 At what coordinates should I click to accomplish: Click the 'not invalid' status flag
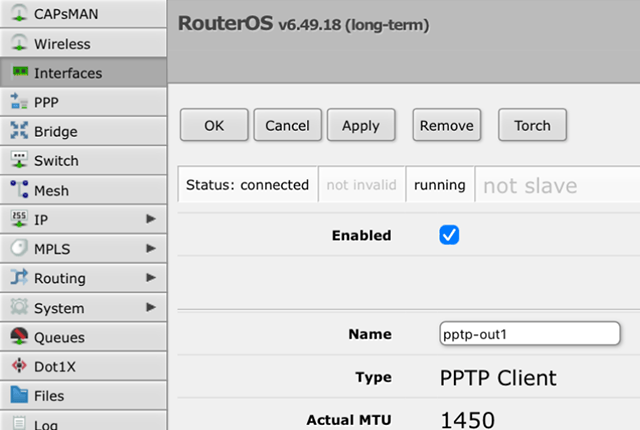[x=361, y=184]
